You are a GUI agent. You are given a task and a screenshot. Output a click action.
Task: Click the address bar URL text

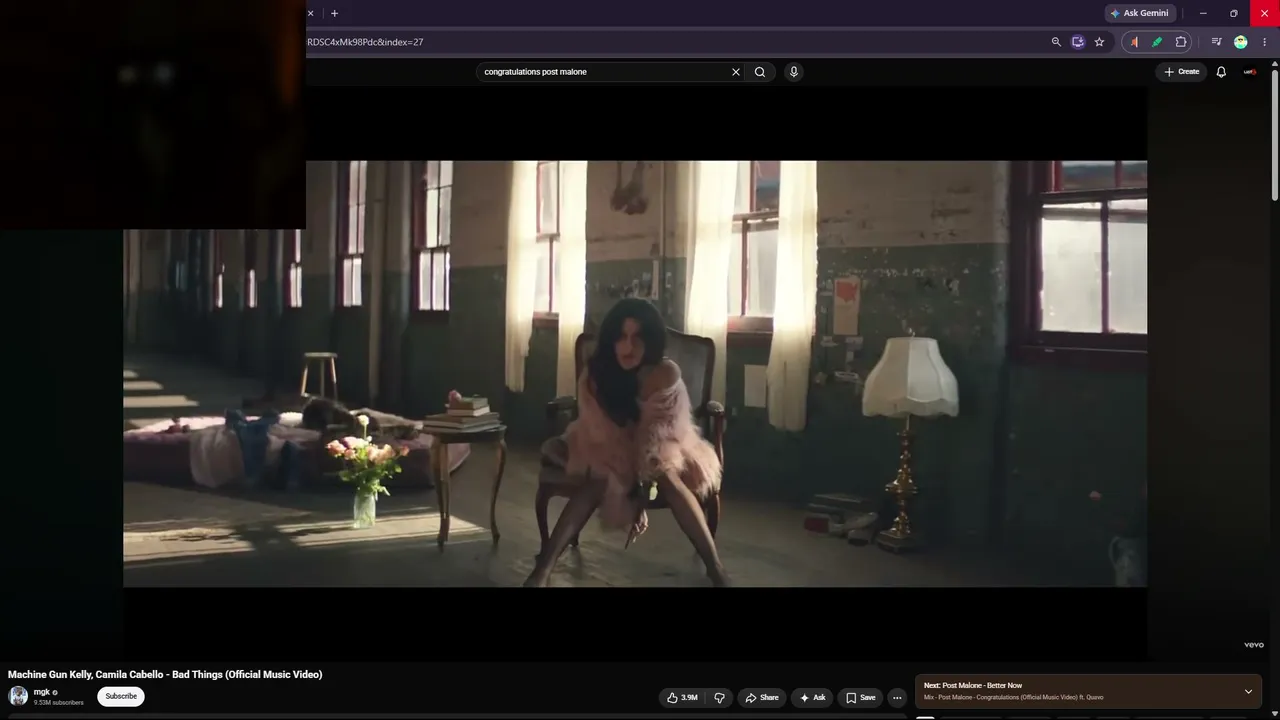pos(365,42)
